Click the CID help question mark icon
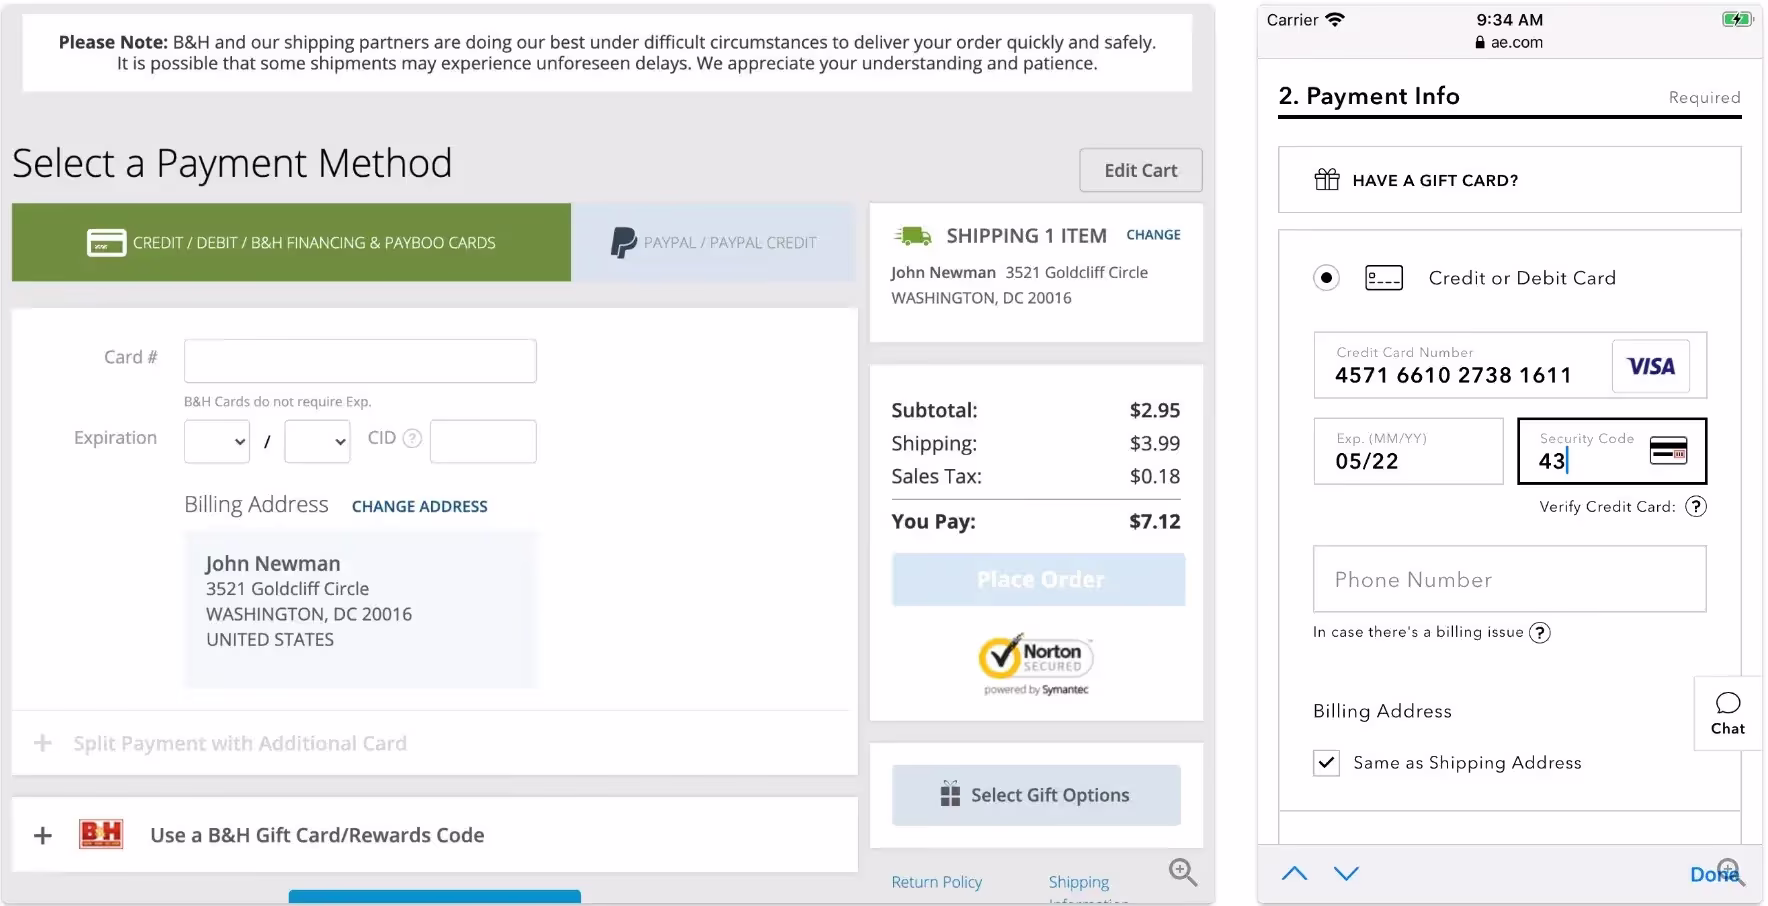Screen dimensions: 1768x906 coord(412,439)
